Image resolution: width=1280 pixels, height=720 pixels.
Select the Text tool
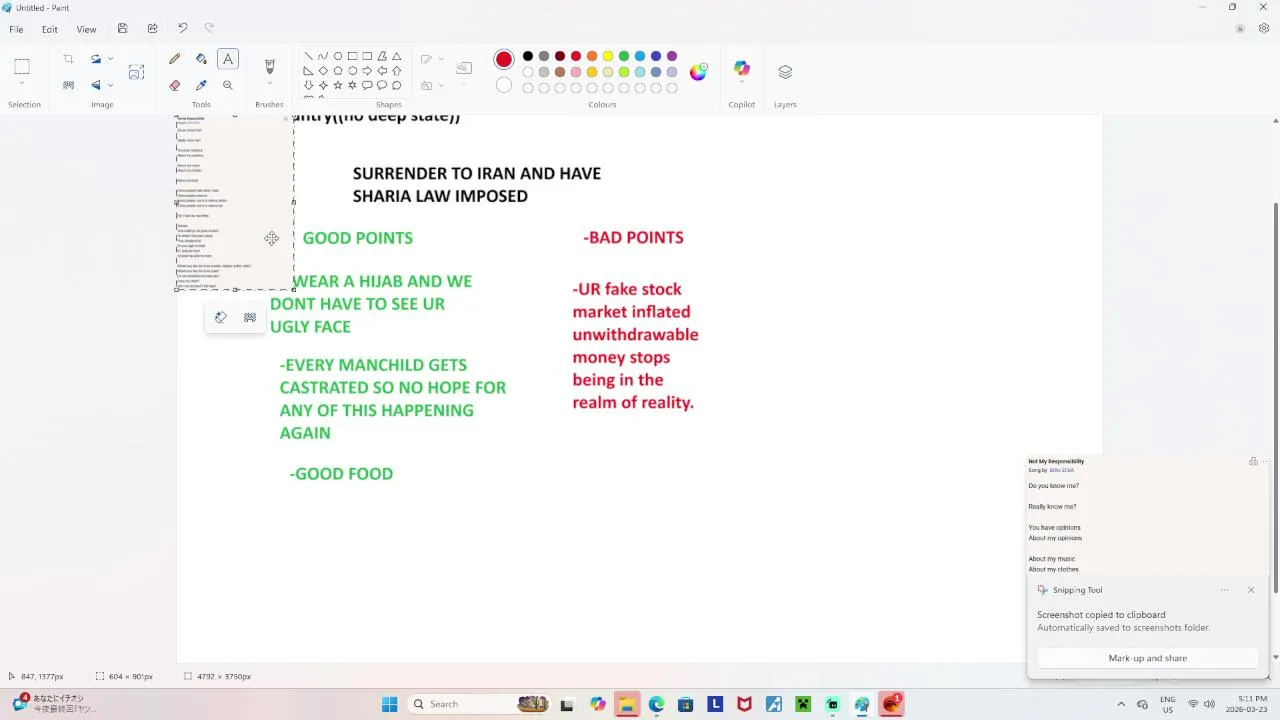tap(228, 59)
